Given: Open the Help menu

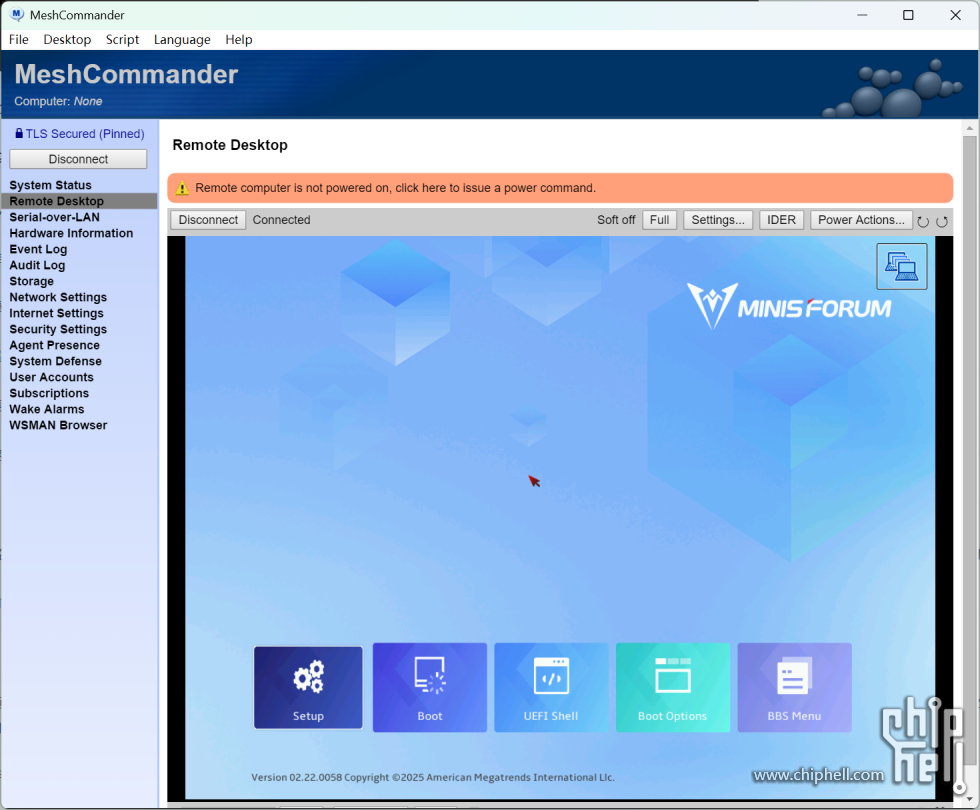Looking at the screenshot, I should click(x=239, y=39).
